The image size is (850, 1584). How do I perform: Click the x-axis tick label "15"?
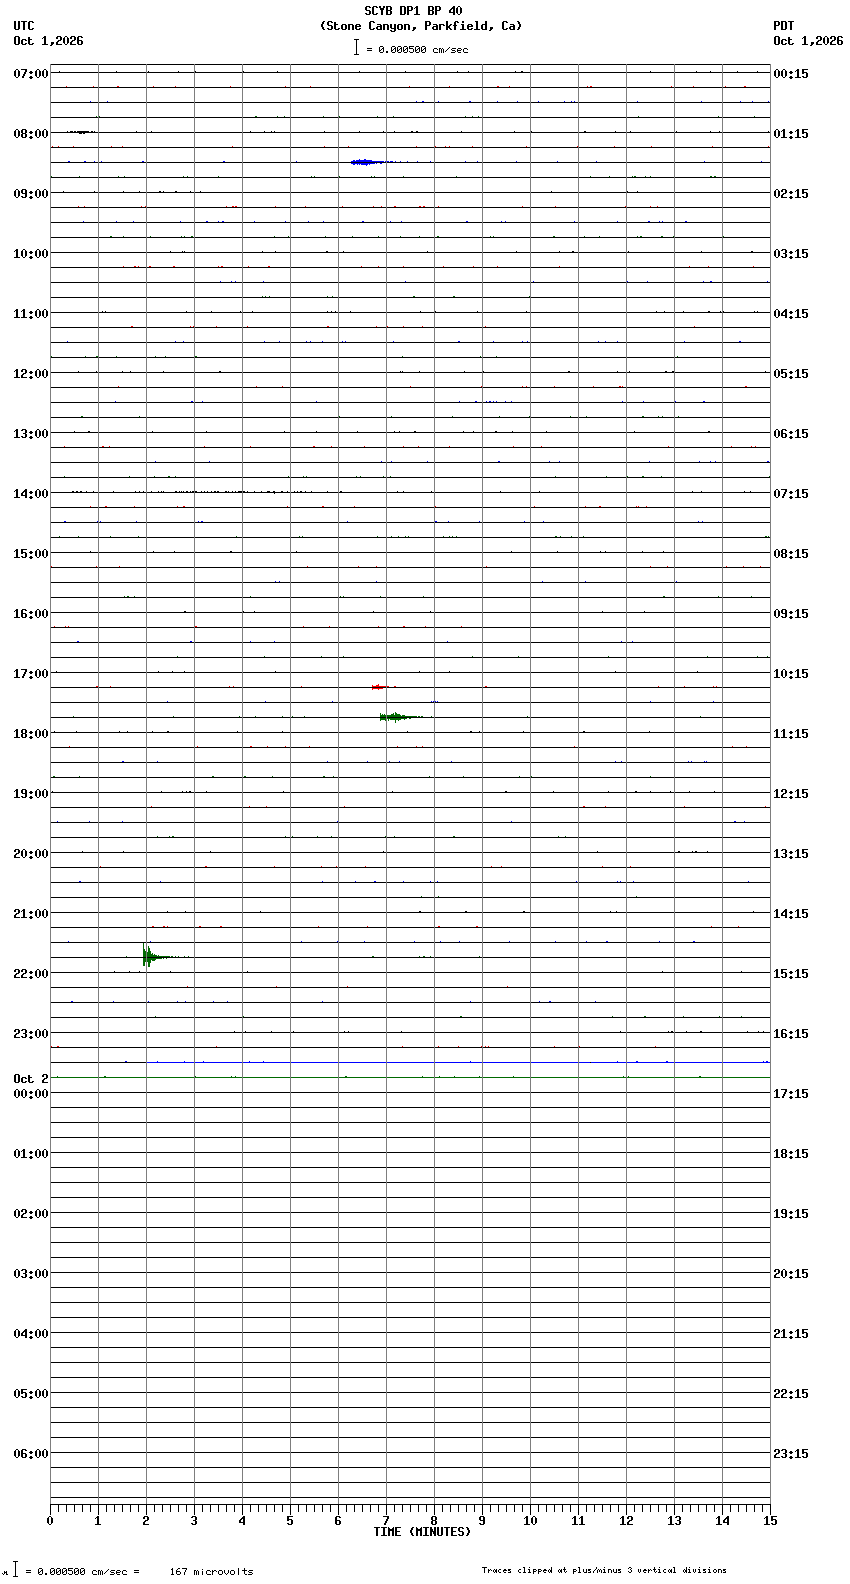point(770,1521)
